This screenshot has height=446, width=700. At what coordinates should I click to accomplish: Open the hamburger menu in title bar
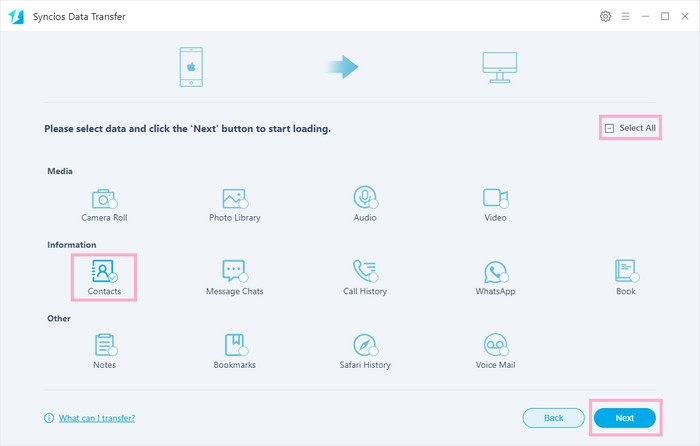pyautogui.click(x=625, y=17)
